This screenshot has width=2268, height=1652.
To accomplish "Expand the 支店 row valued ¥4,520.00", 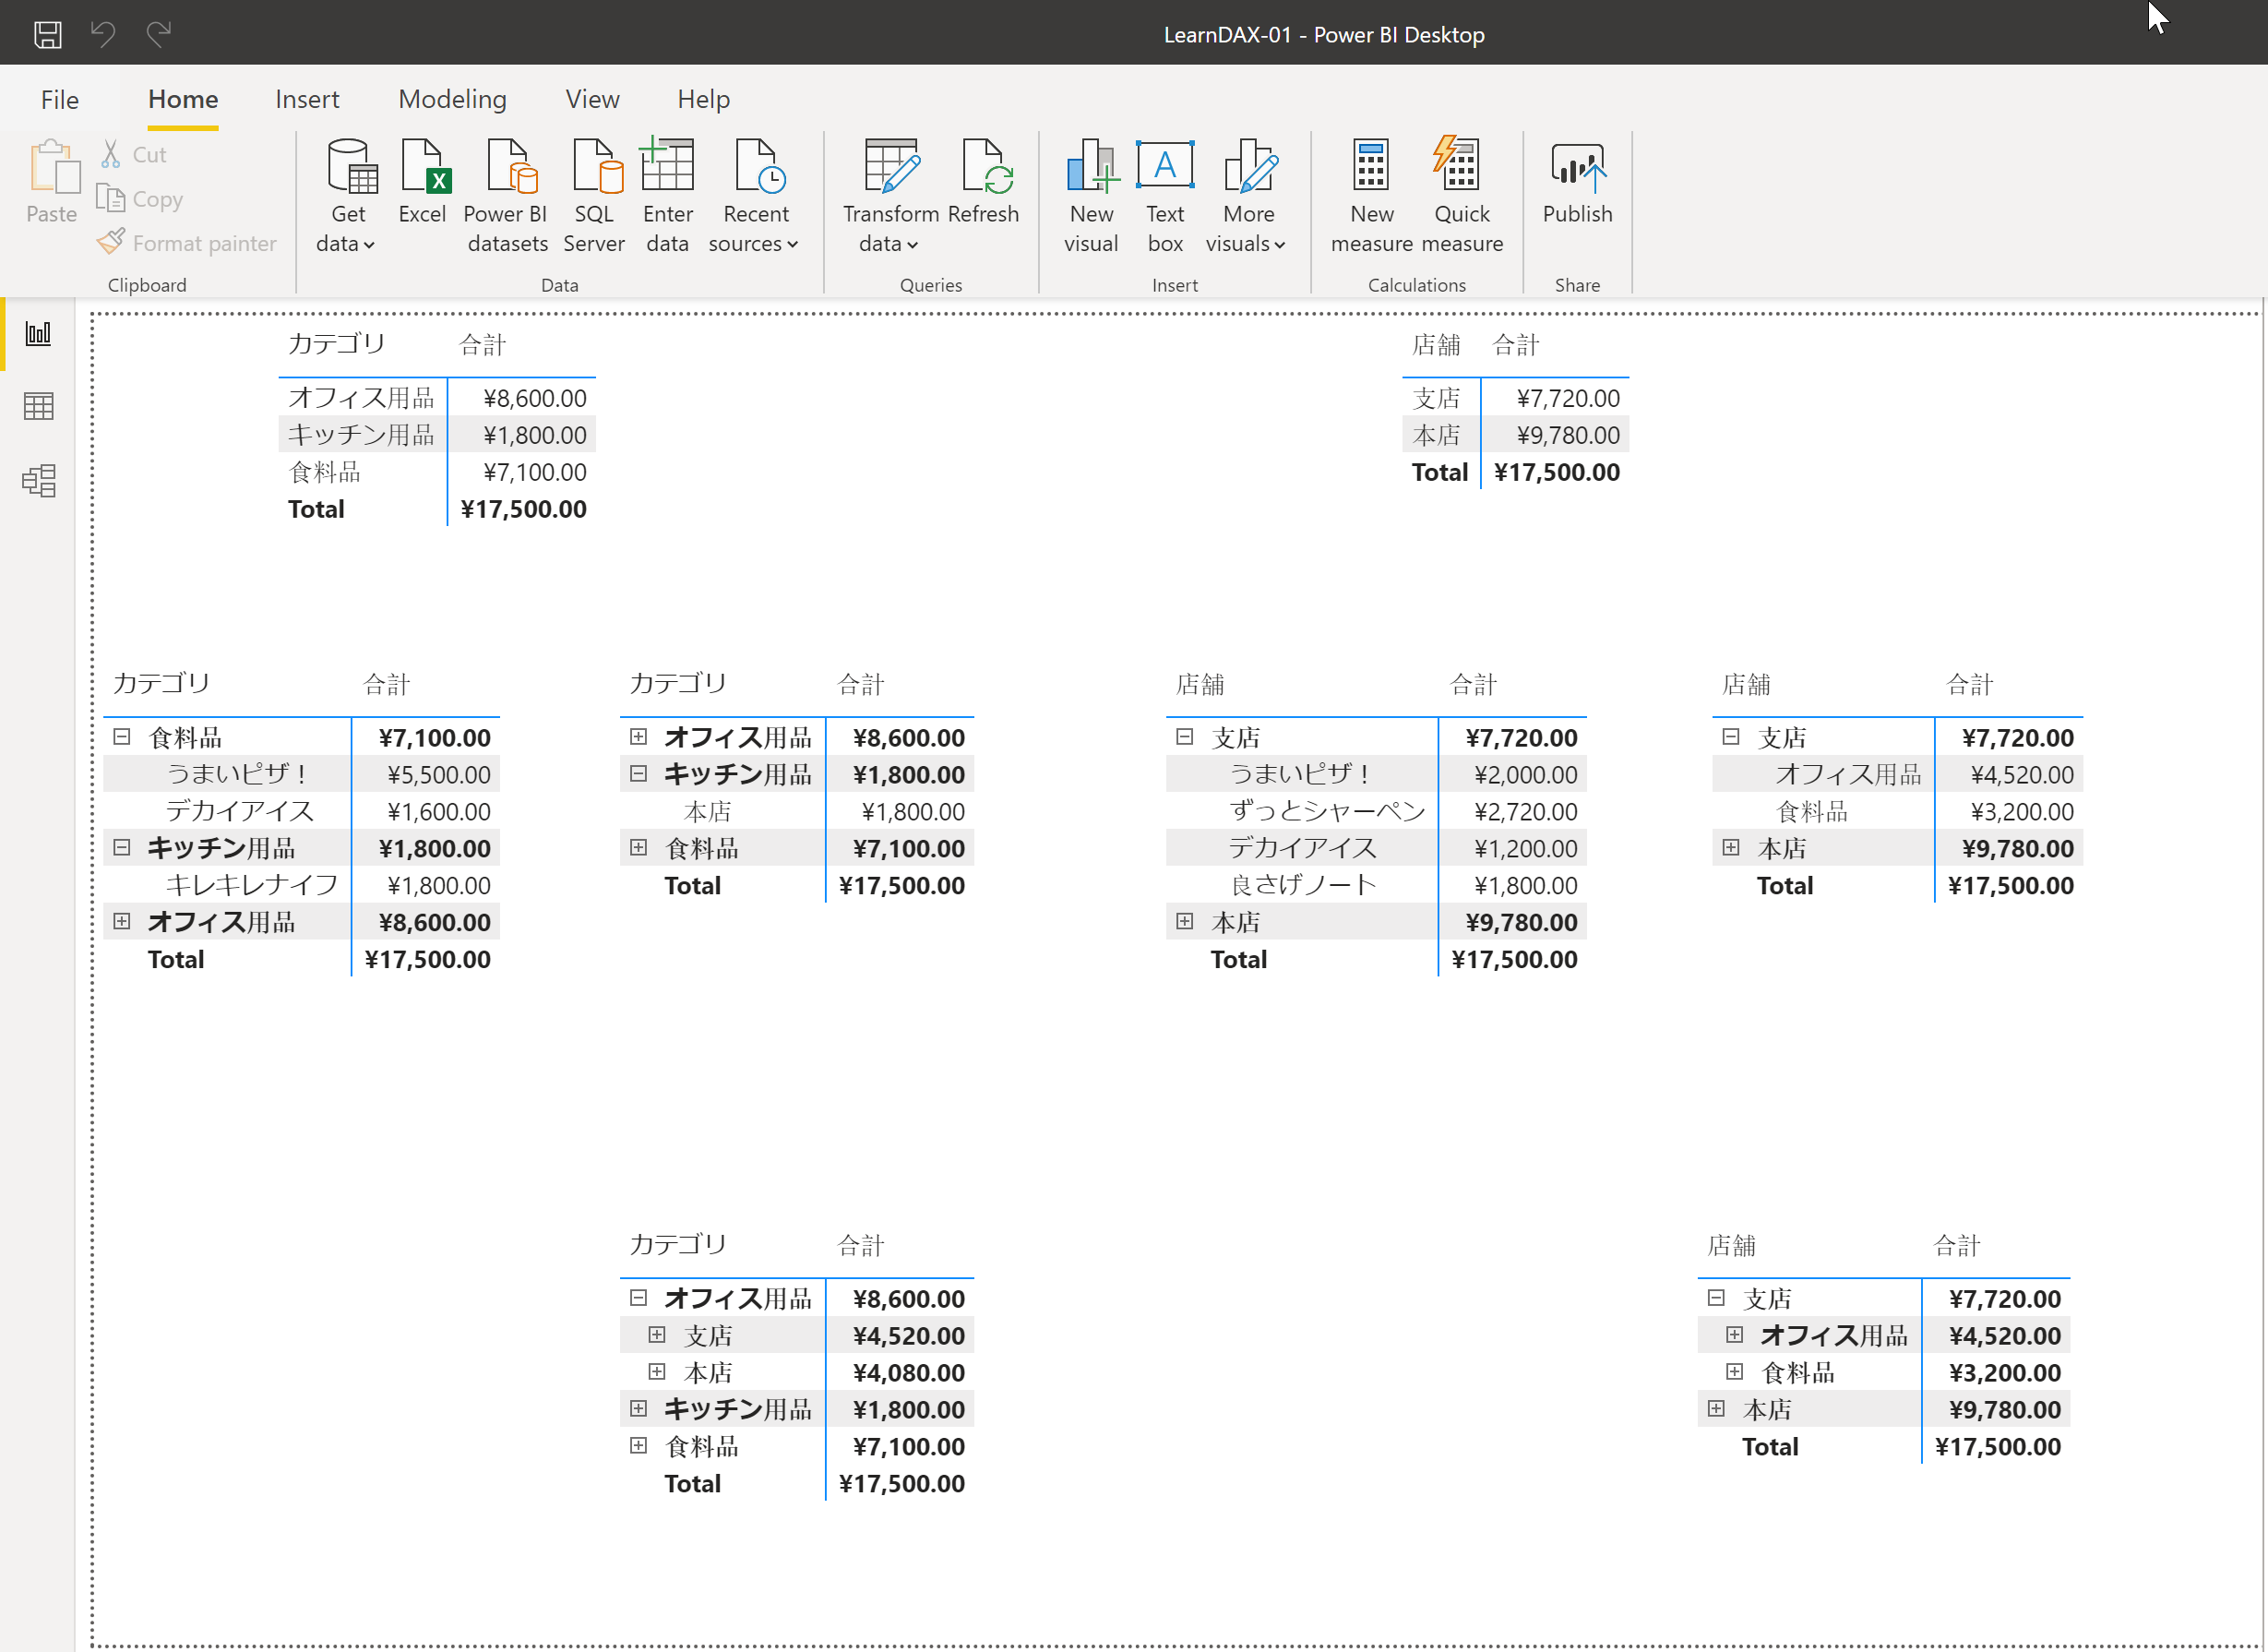I will click(x=657, y=1335).
